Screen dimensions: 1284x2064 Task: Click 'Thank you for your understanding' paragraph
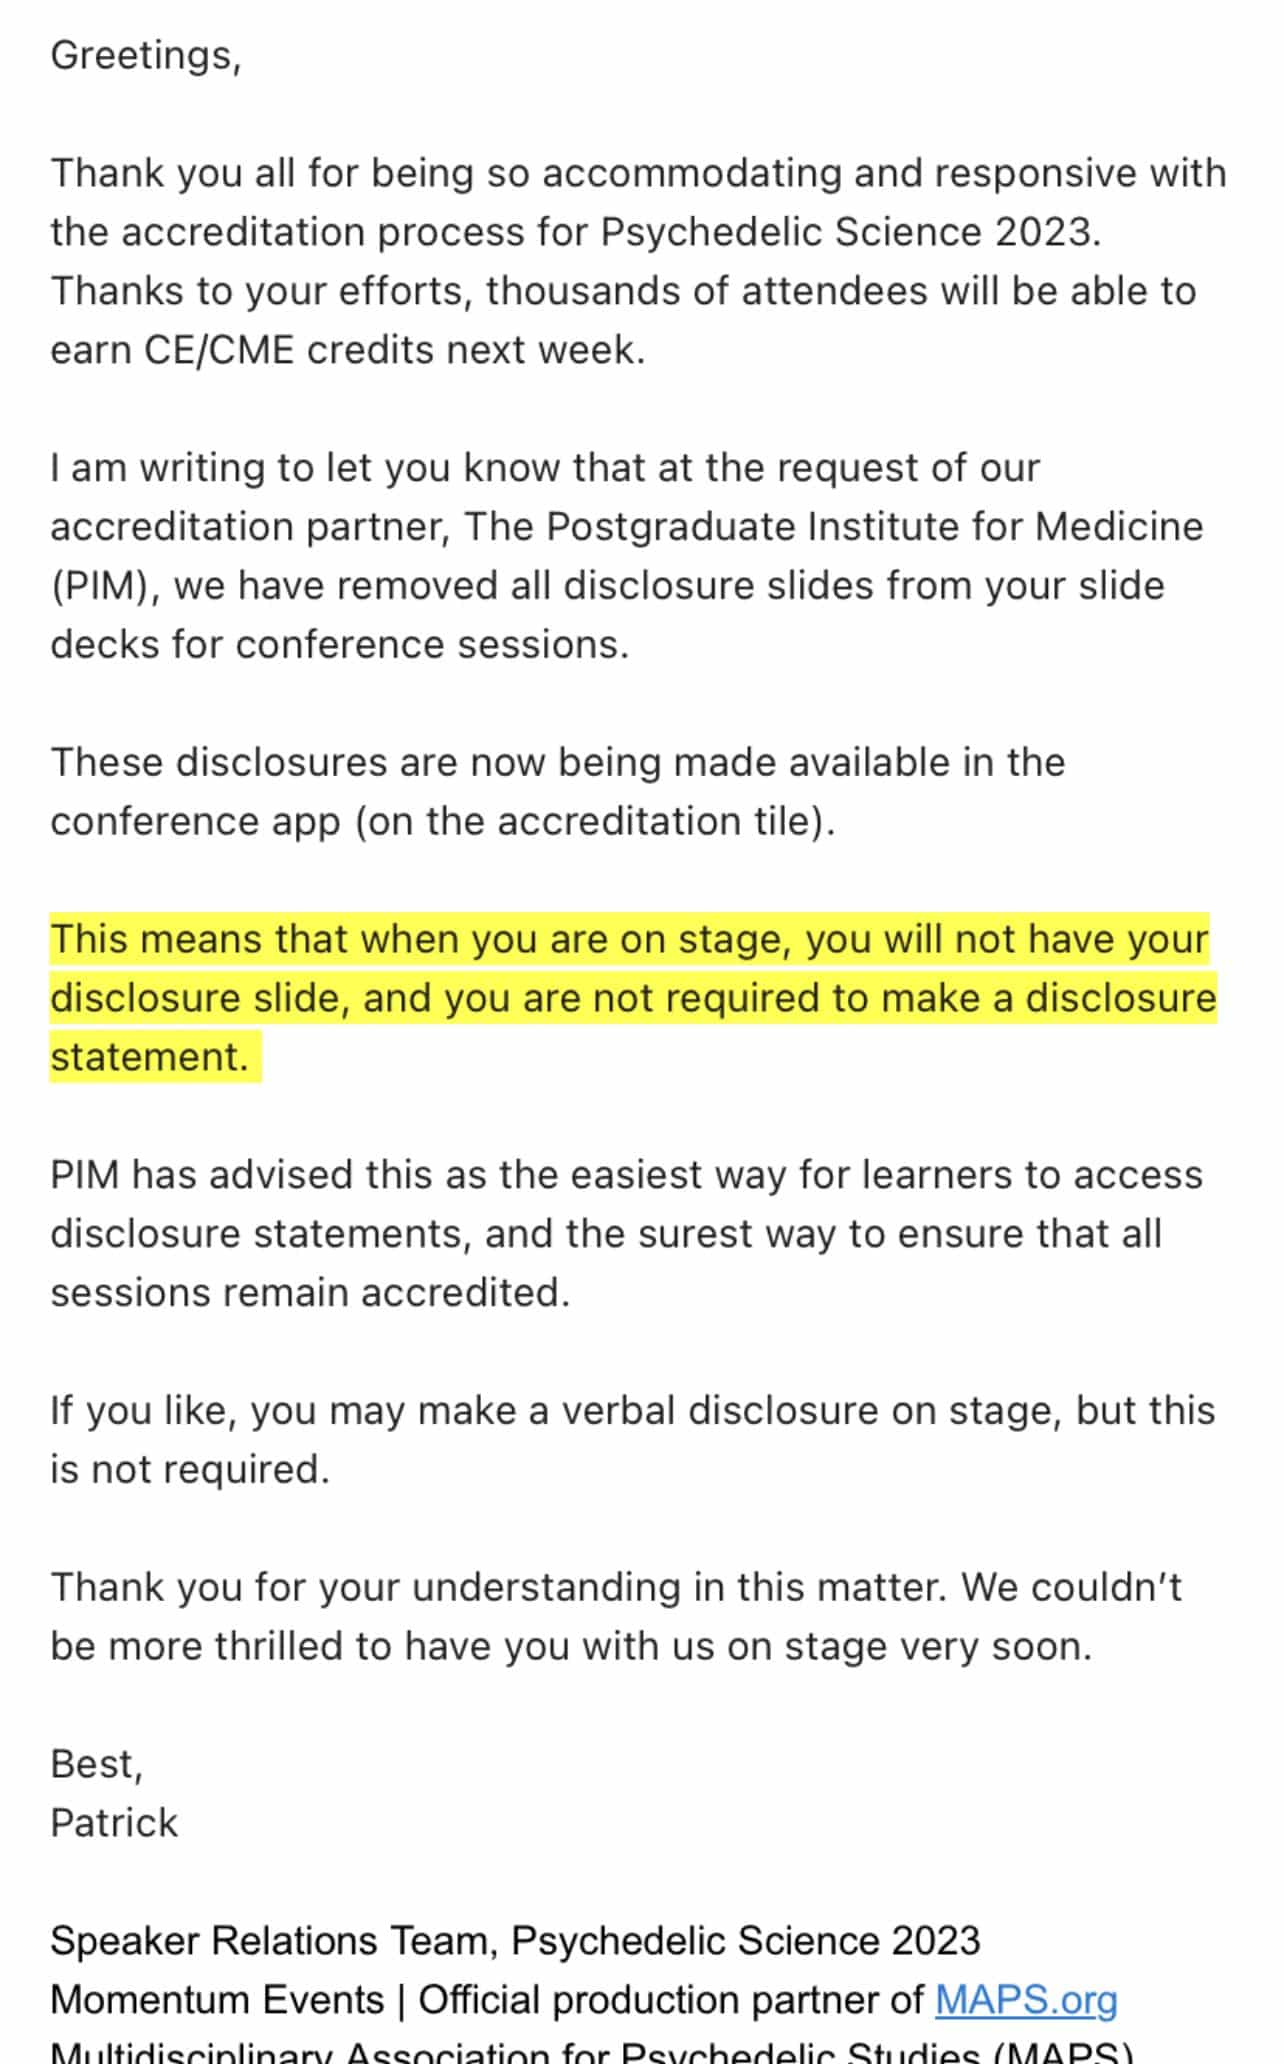(616, 1617)
